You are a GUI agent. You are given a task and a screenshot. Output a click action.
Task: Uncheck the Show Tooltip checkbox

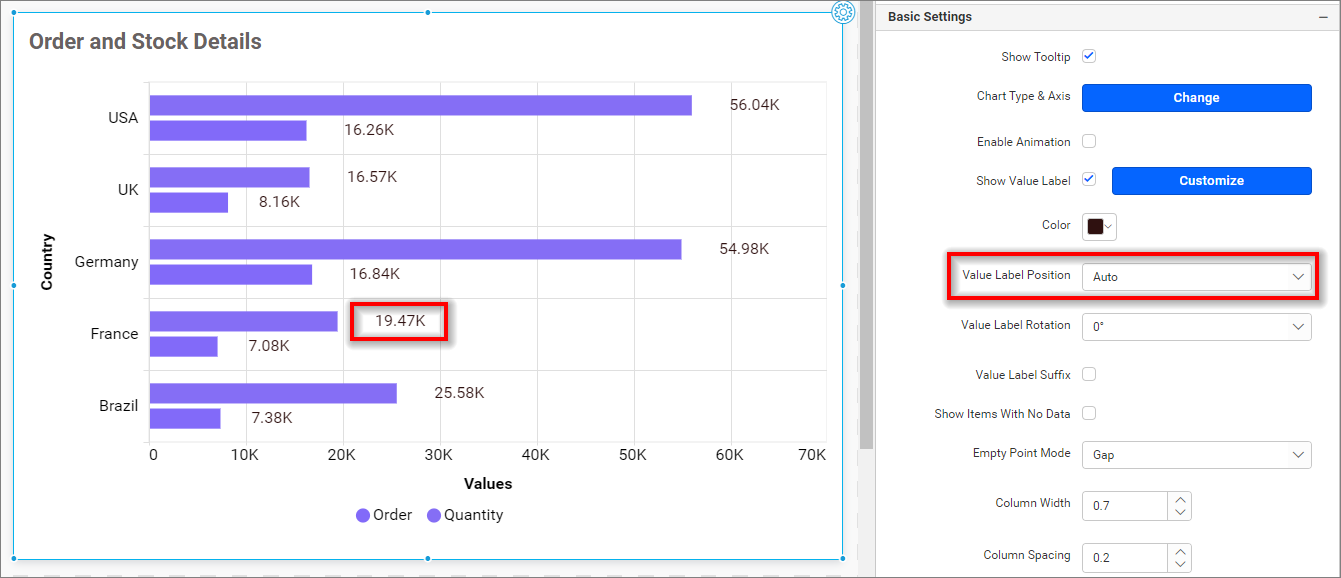pyautogui.click(x=1089, y=56)
